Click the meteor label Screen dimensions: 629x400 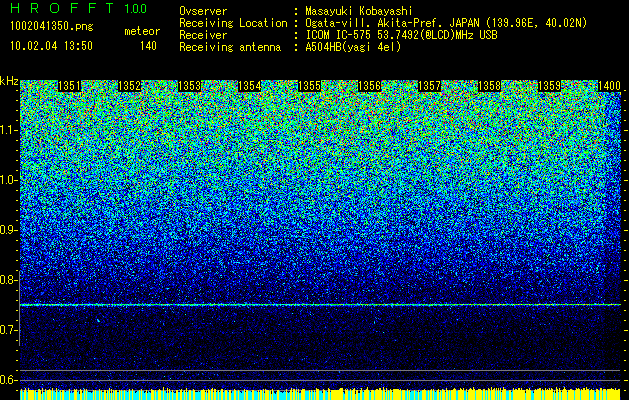[x=142, y=31]
